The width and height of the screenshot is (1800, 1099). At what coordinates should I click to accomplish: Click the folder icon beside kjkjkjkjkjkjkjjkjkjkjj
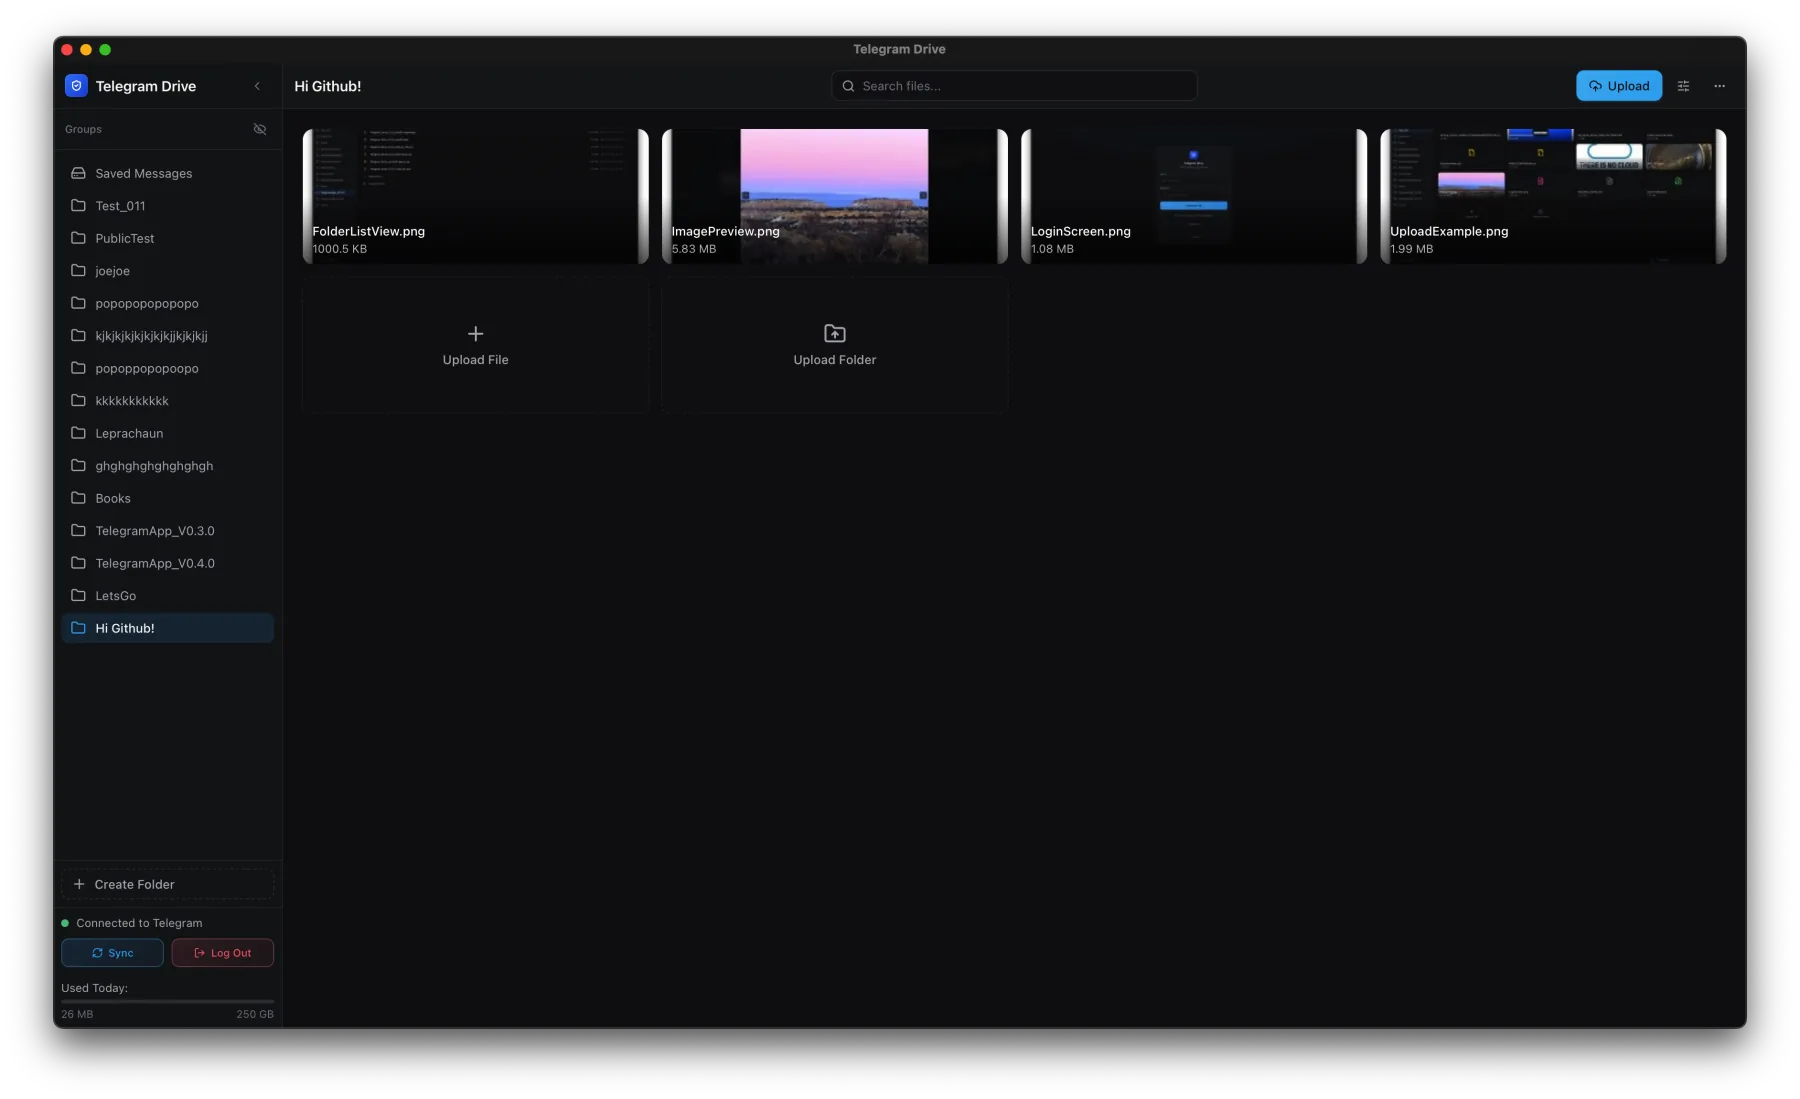click(x=78, y=335)
